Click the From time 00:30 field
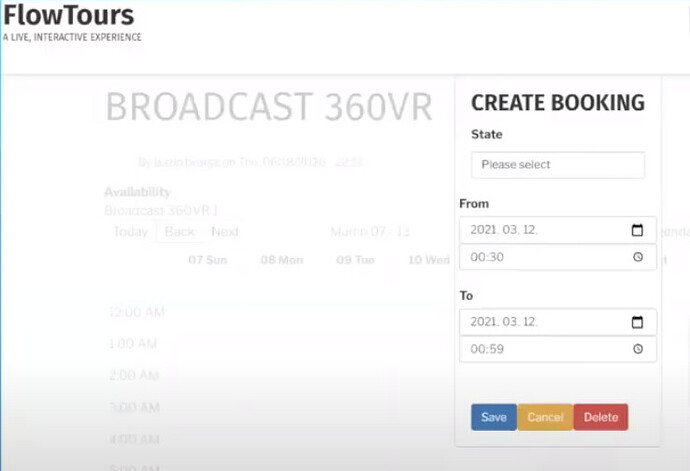Image resolution: width=690 pixels, height=471 pixels. click(x=558, y=257)
